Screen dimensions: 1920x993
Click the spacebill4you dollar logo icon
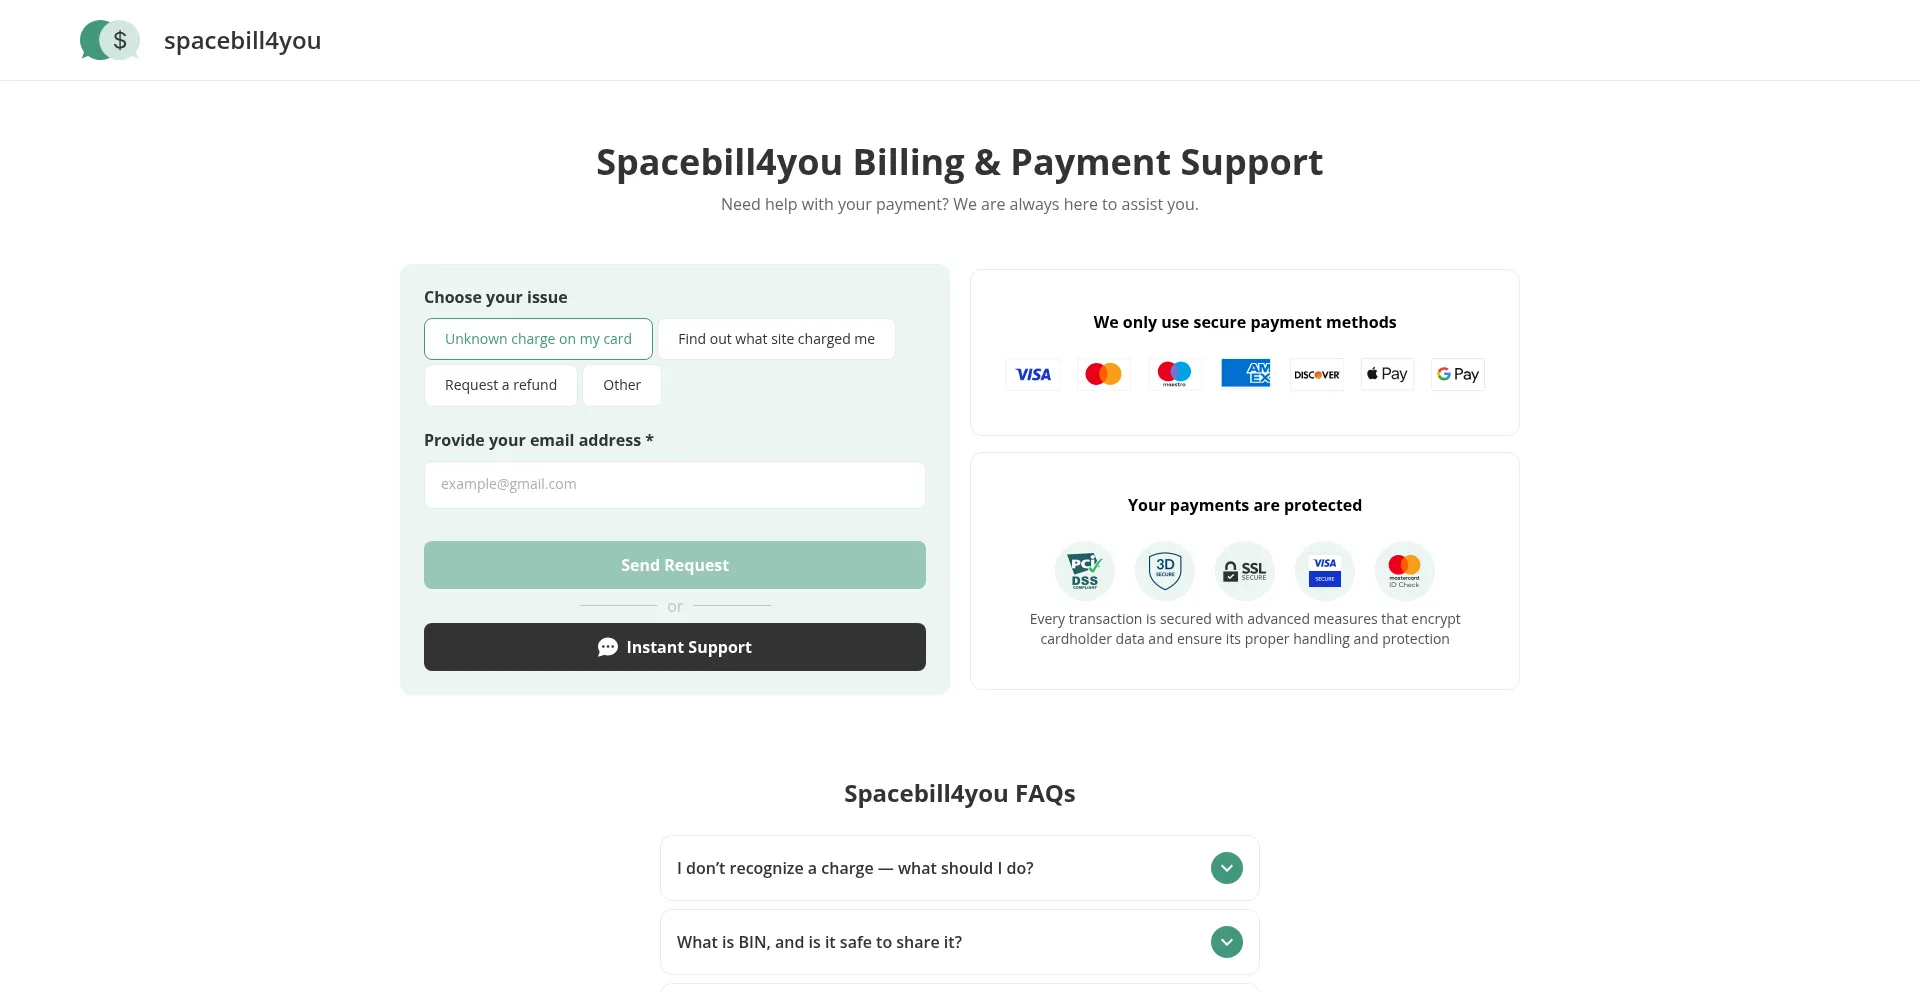point(110,40)
